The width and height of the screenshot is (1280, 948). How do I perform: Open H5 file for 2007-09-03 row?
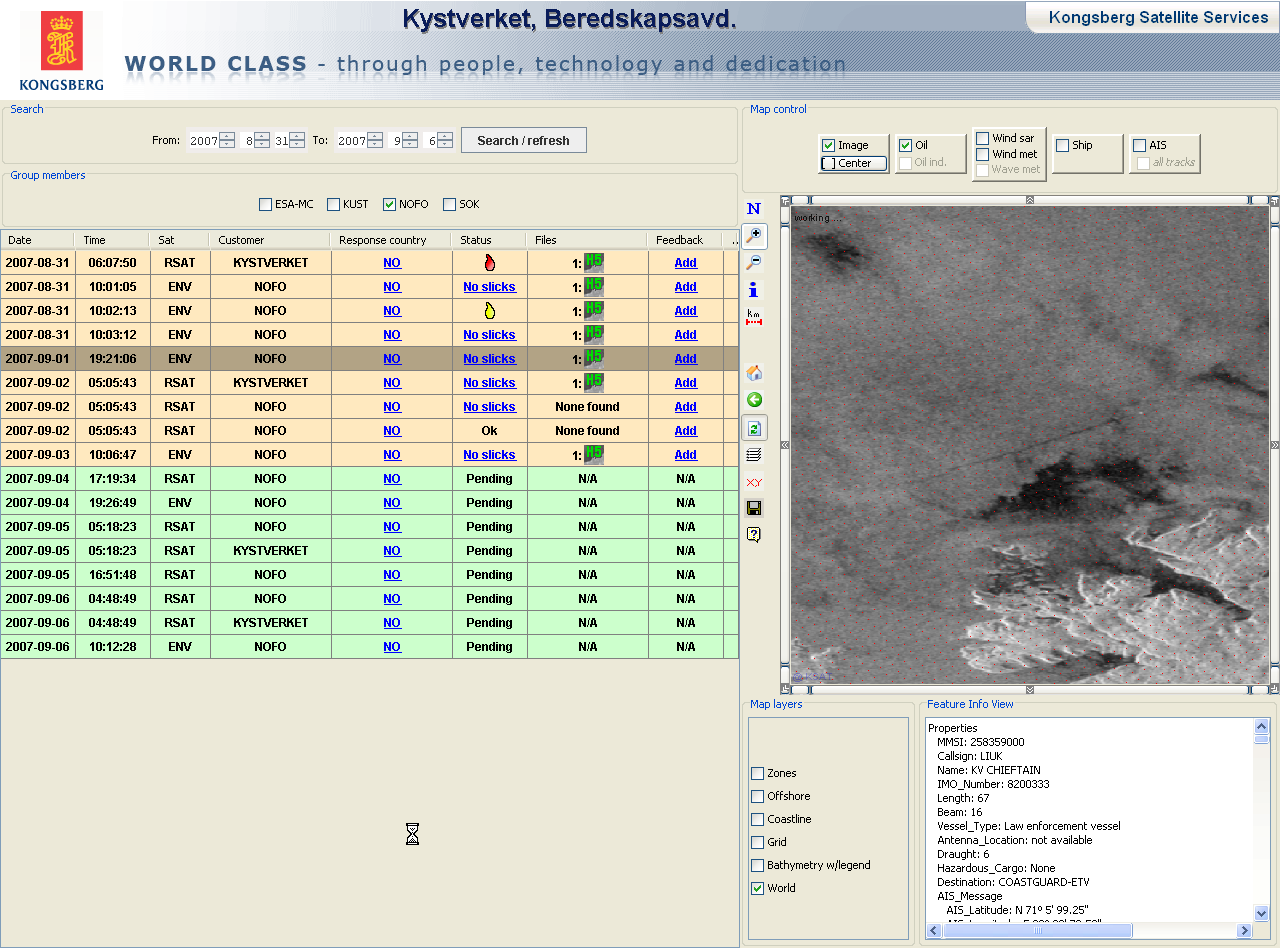tap(594, 454)
